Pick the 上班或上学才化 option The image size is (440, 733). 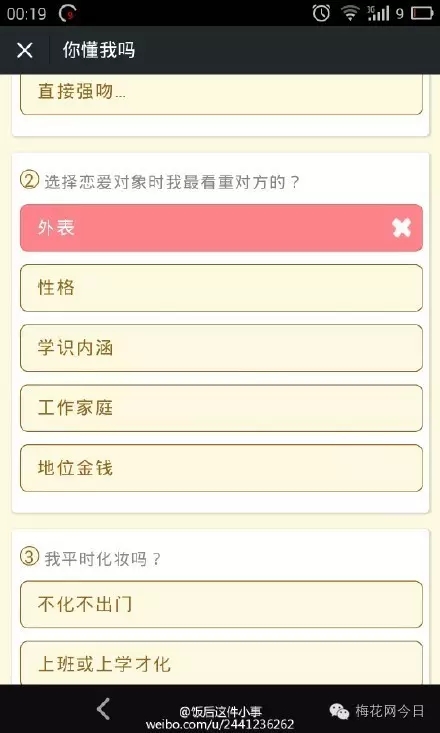coord(221,663)
